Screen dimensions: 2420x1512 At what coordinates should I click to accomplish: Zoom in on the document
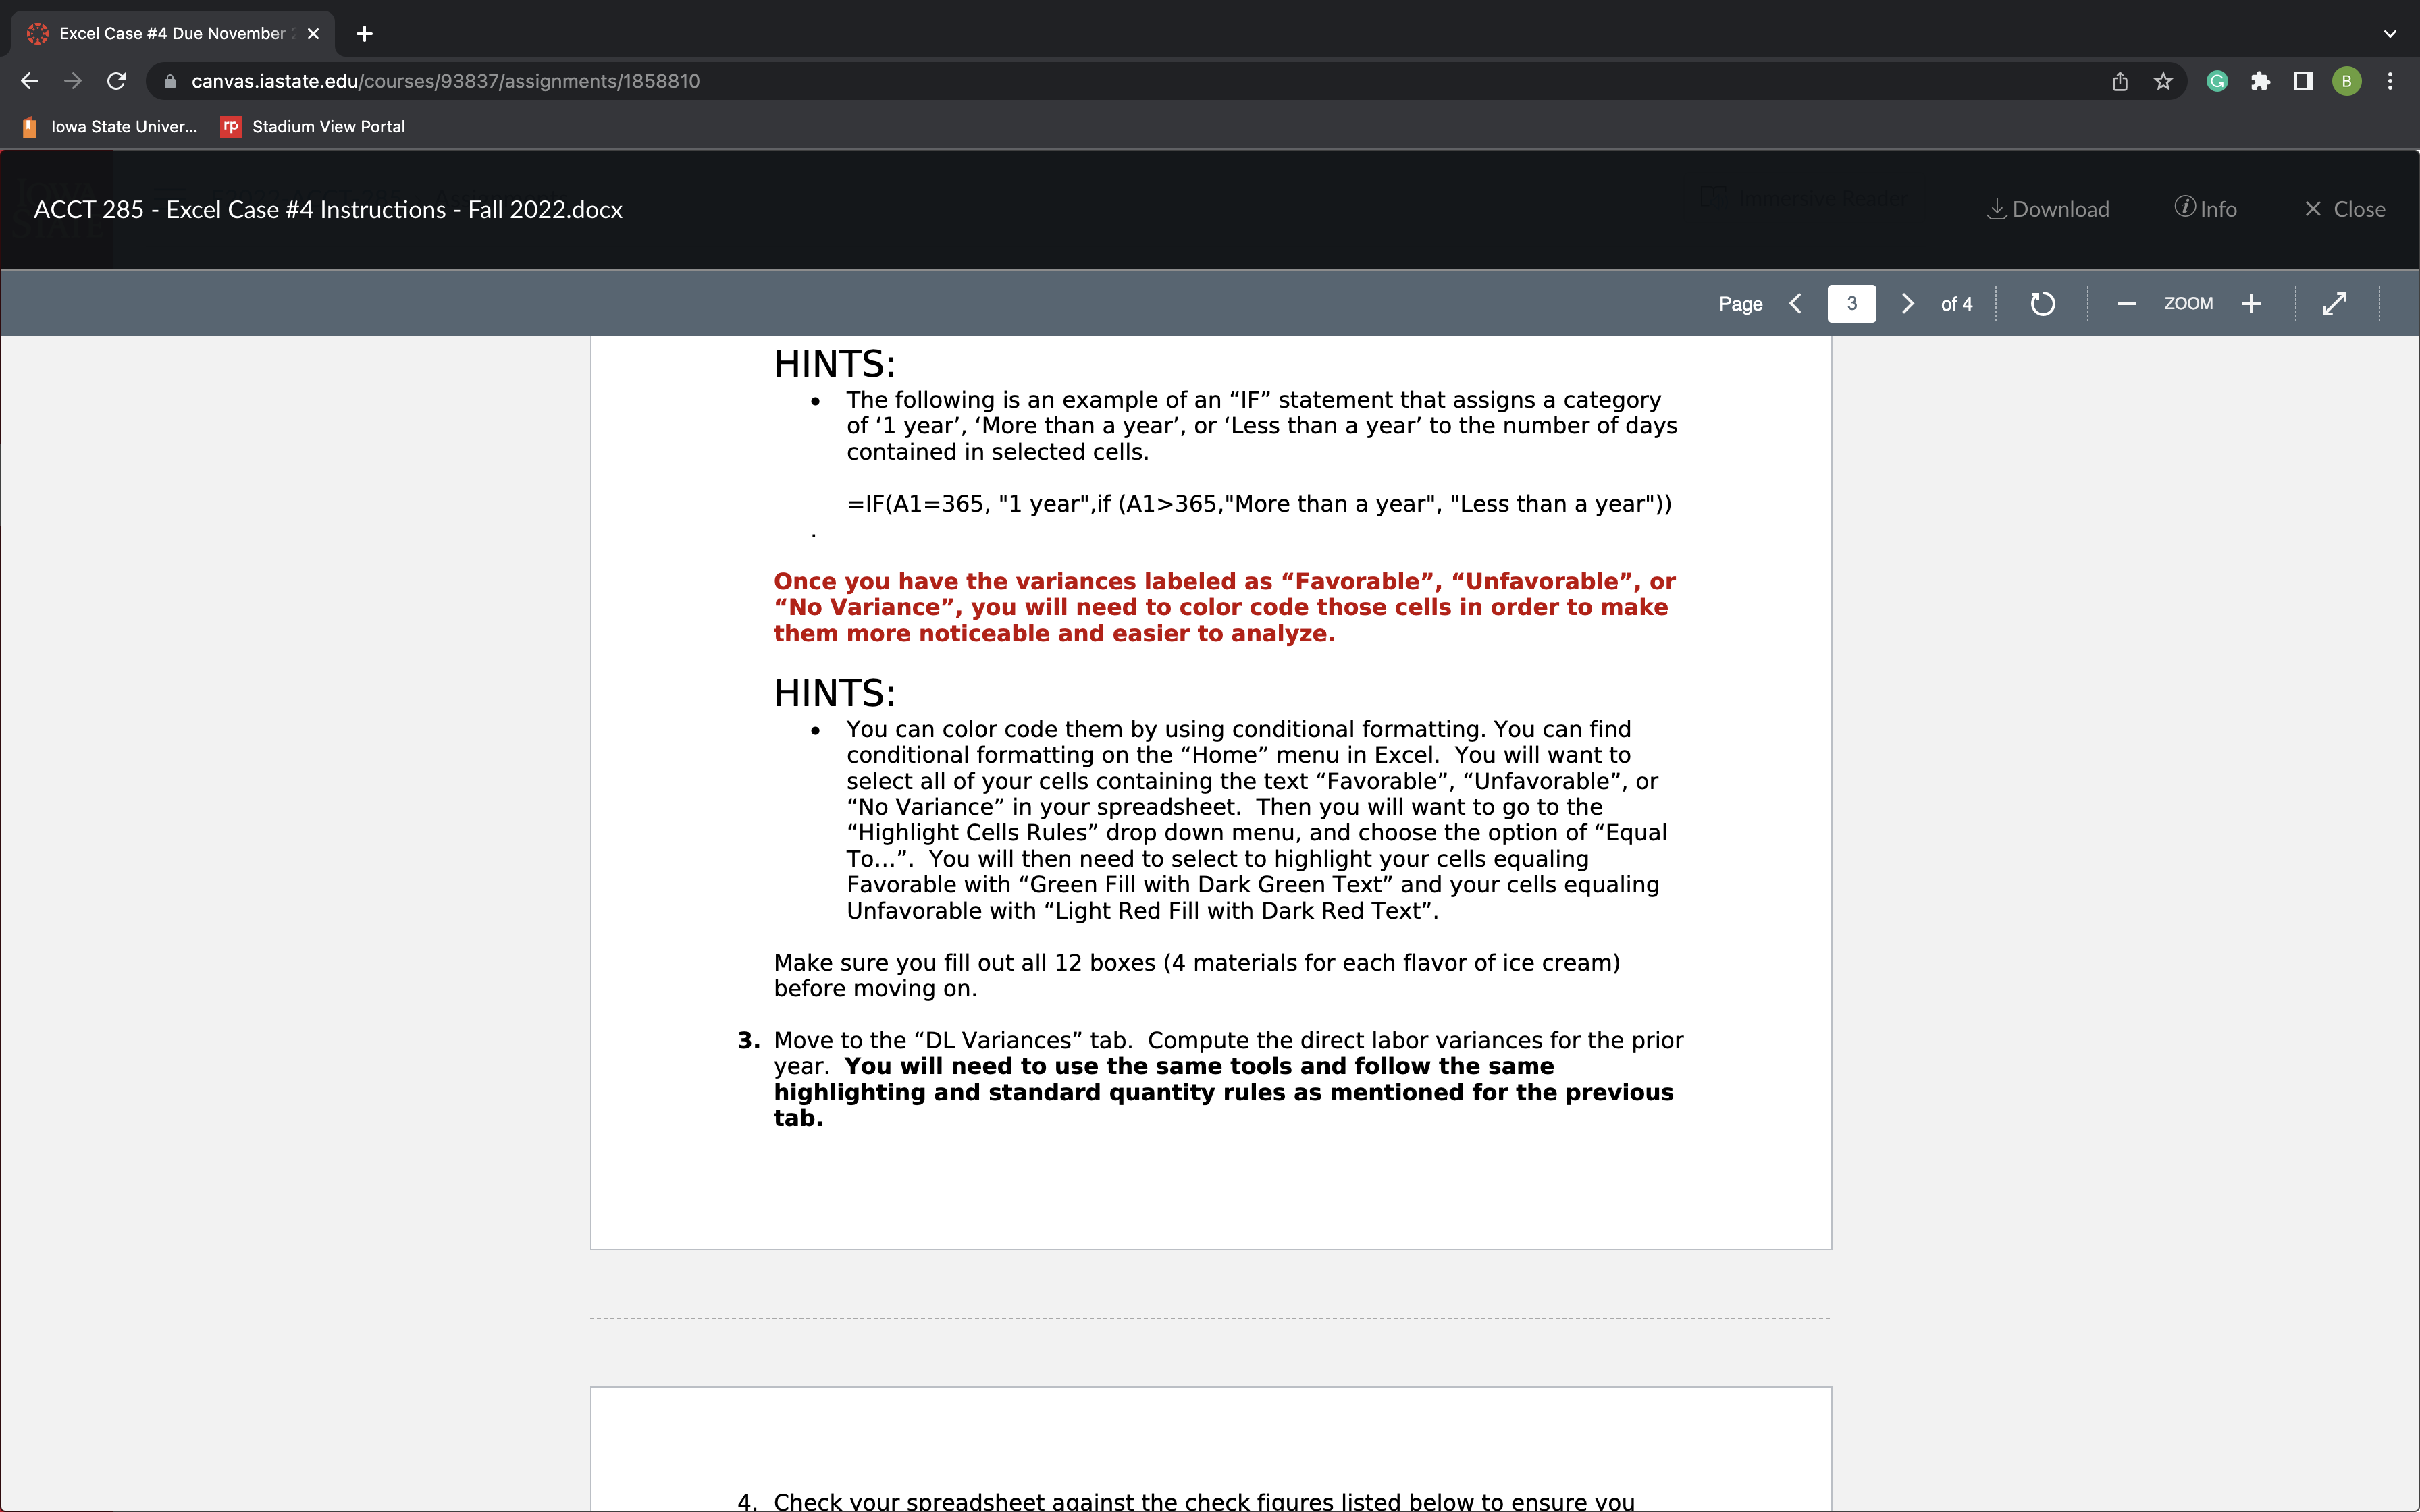[x=2251, y=303]
